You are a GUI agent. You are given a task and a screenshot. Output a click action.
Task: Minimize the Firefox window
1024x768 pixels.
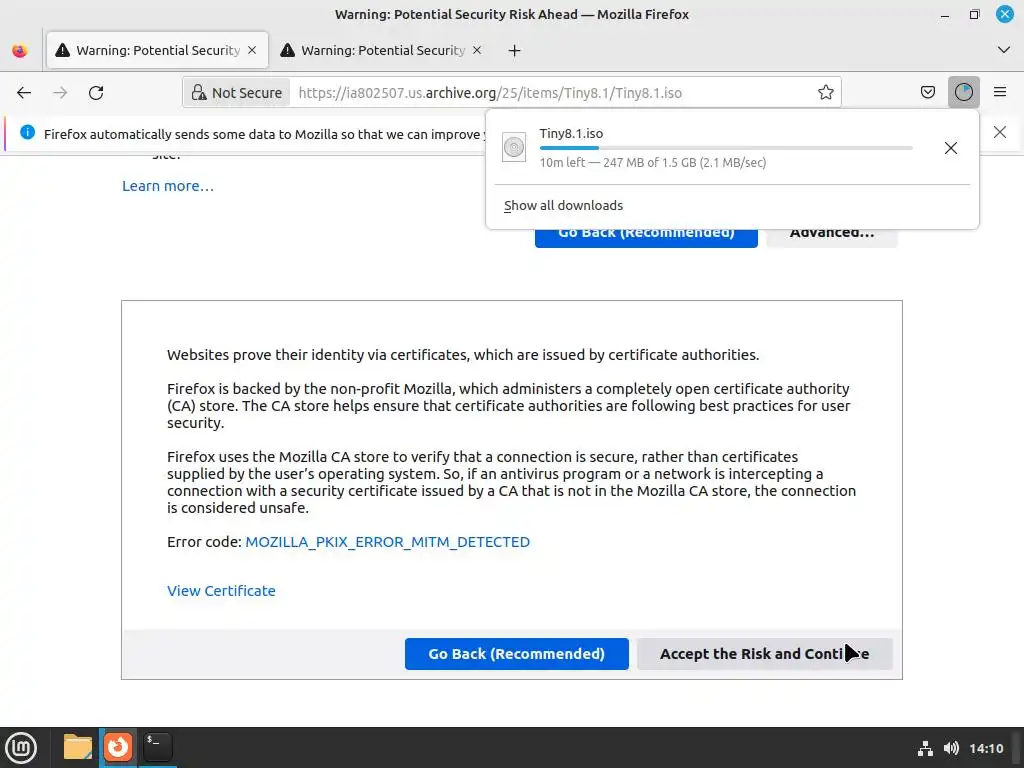click(944, 14)
